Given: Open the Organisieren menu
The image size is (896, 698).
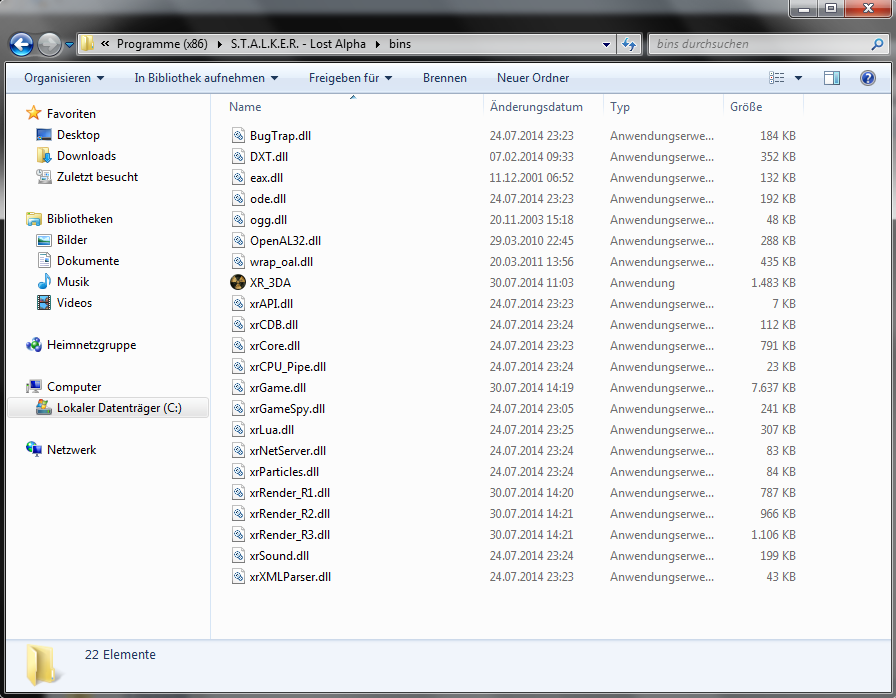Looking at the screenshot, I should pos(64,78).
